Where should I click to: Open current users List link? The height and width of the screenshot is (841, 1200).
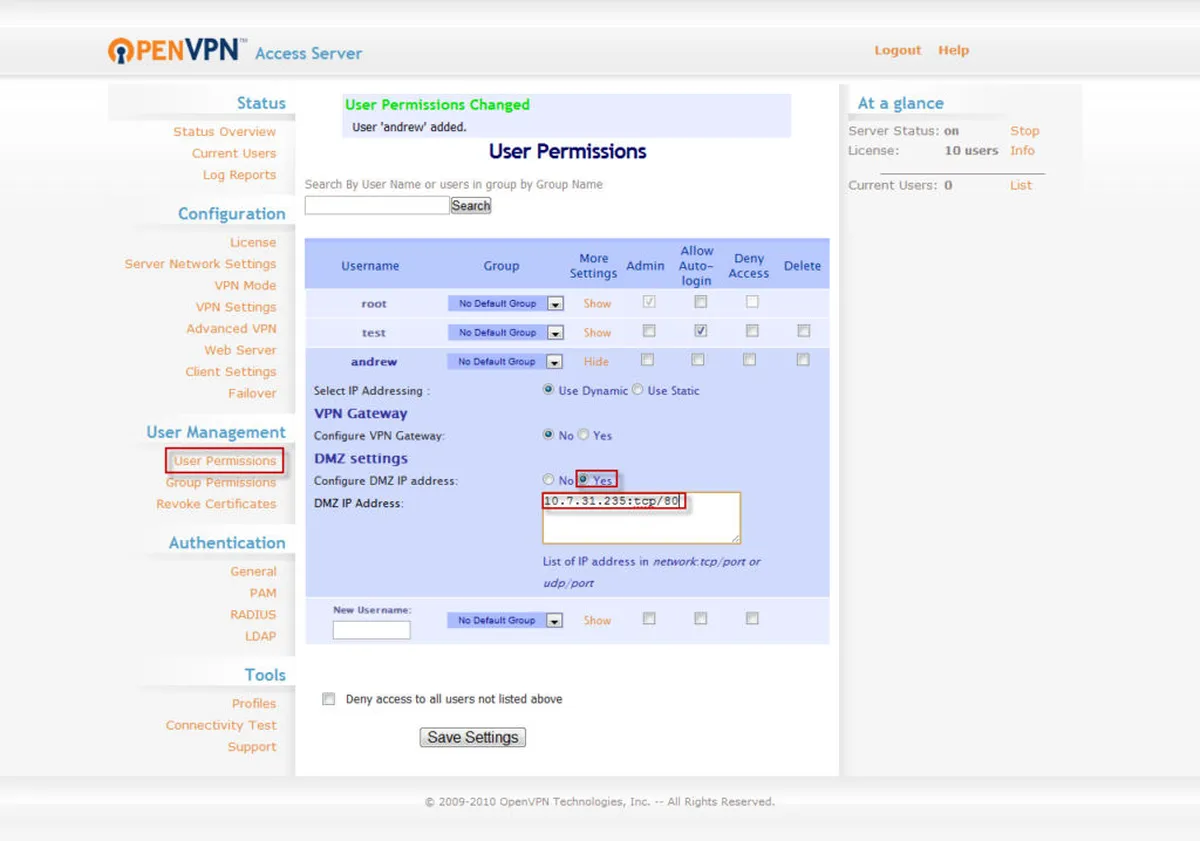[1020, 185]
